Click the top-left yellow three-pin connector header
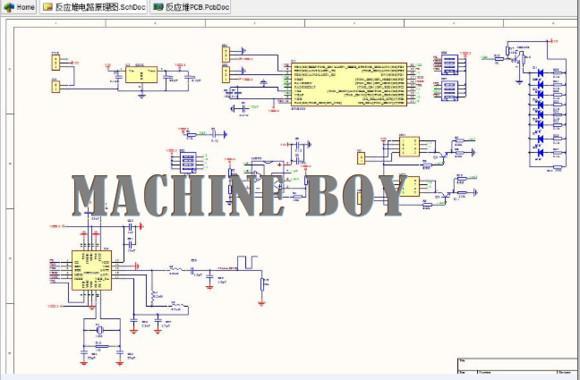The height and width of the screenshot is (380, 580). 55,62
